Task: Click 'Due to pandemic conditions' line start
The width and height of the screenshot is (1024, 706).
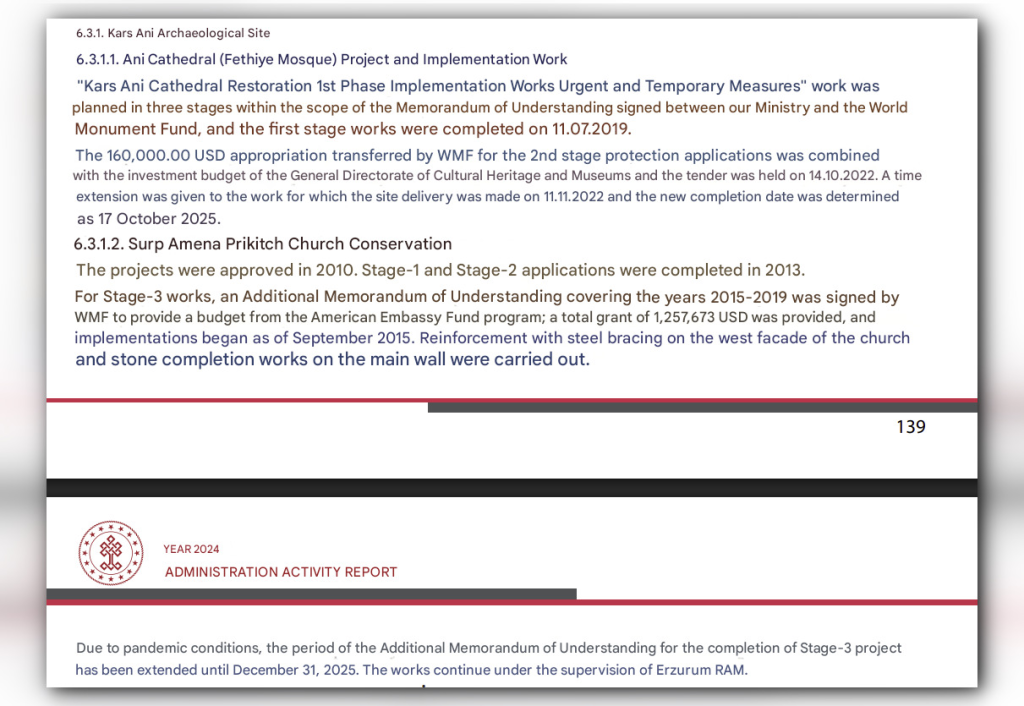Action: 168,649
